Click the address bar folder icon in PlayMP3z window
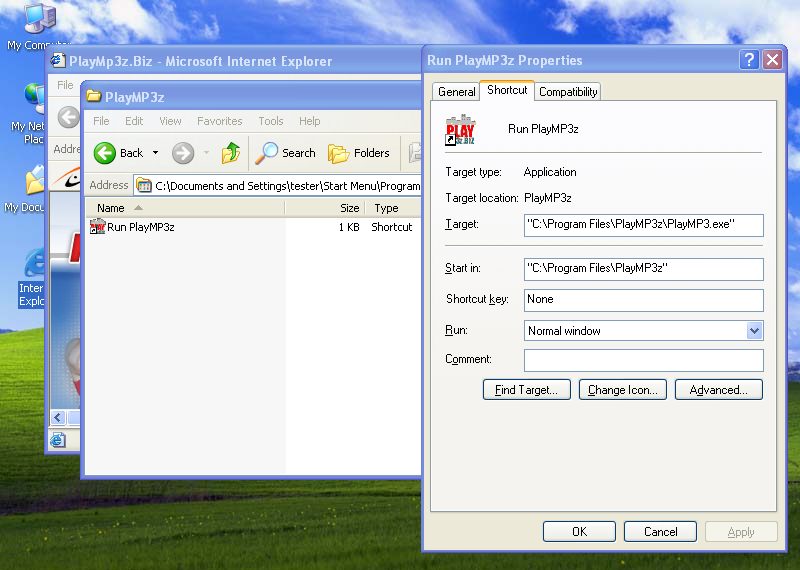This screenshot has height=570, width=800. pyautogui.click(x=144, y=185)
